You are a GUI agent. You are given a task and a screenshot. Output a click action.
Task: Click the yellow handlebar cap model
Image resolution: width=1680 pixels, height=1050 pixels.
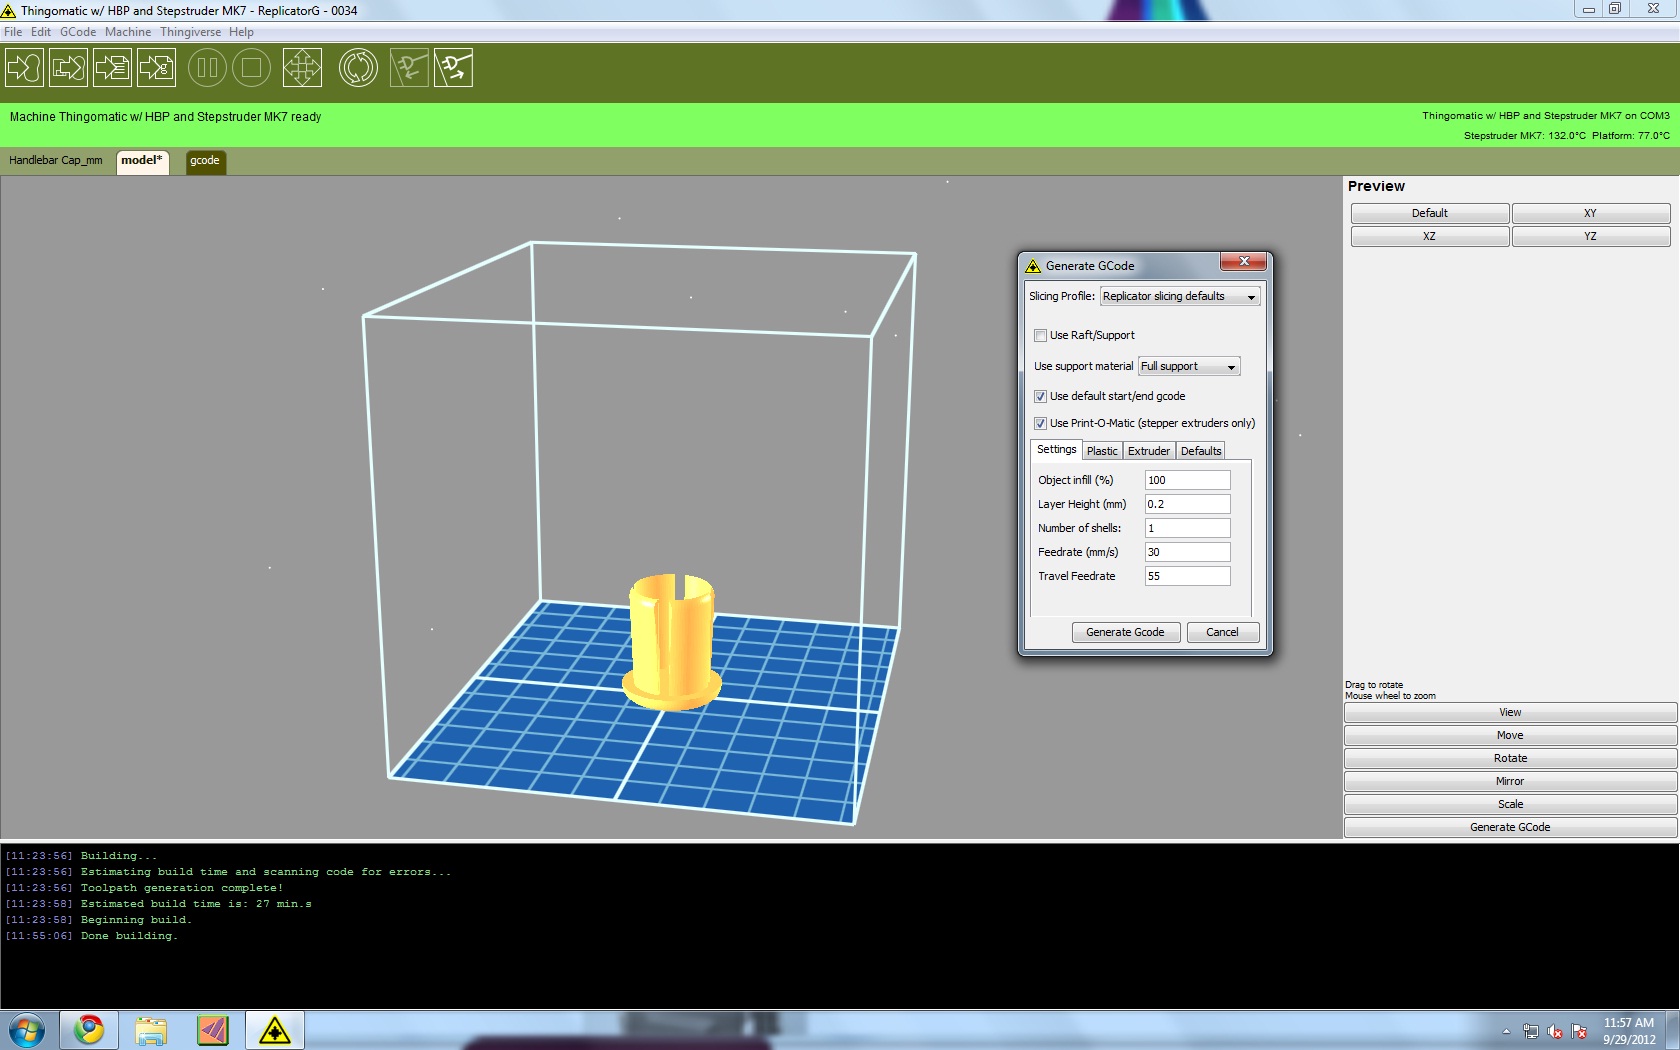(671, 641)
